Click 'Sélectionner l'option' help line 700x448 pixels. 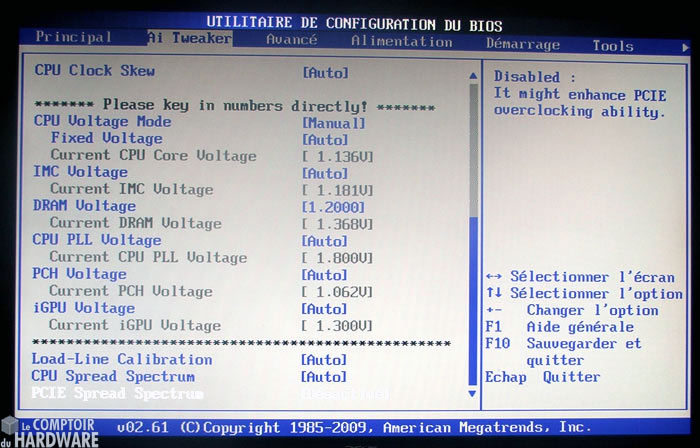coord(584,294)
